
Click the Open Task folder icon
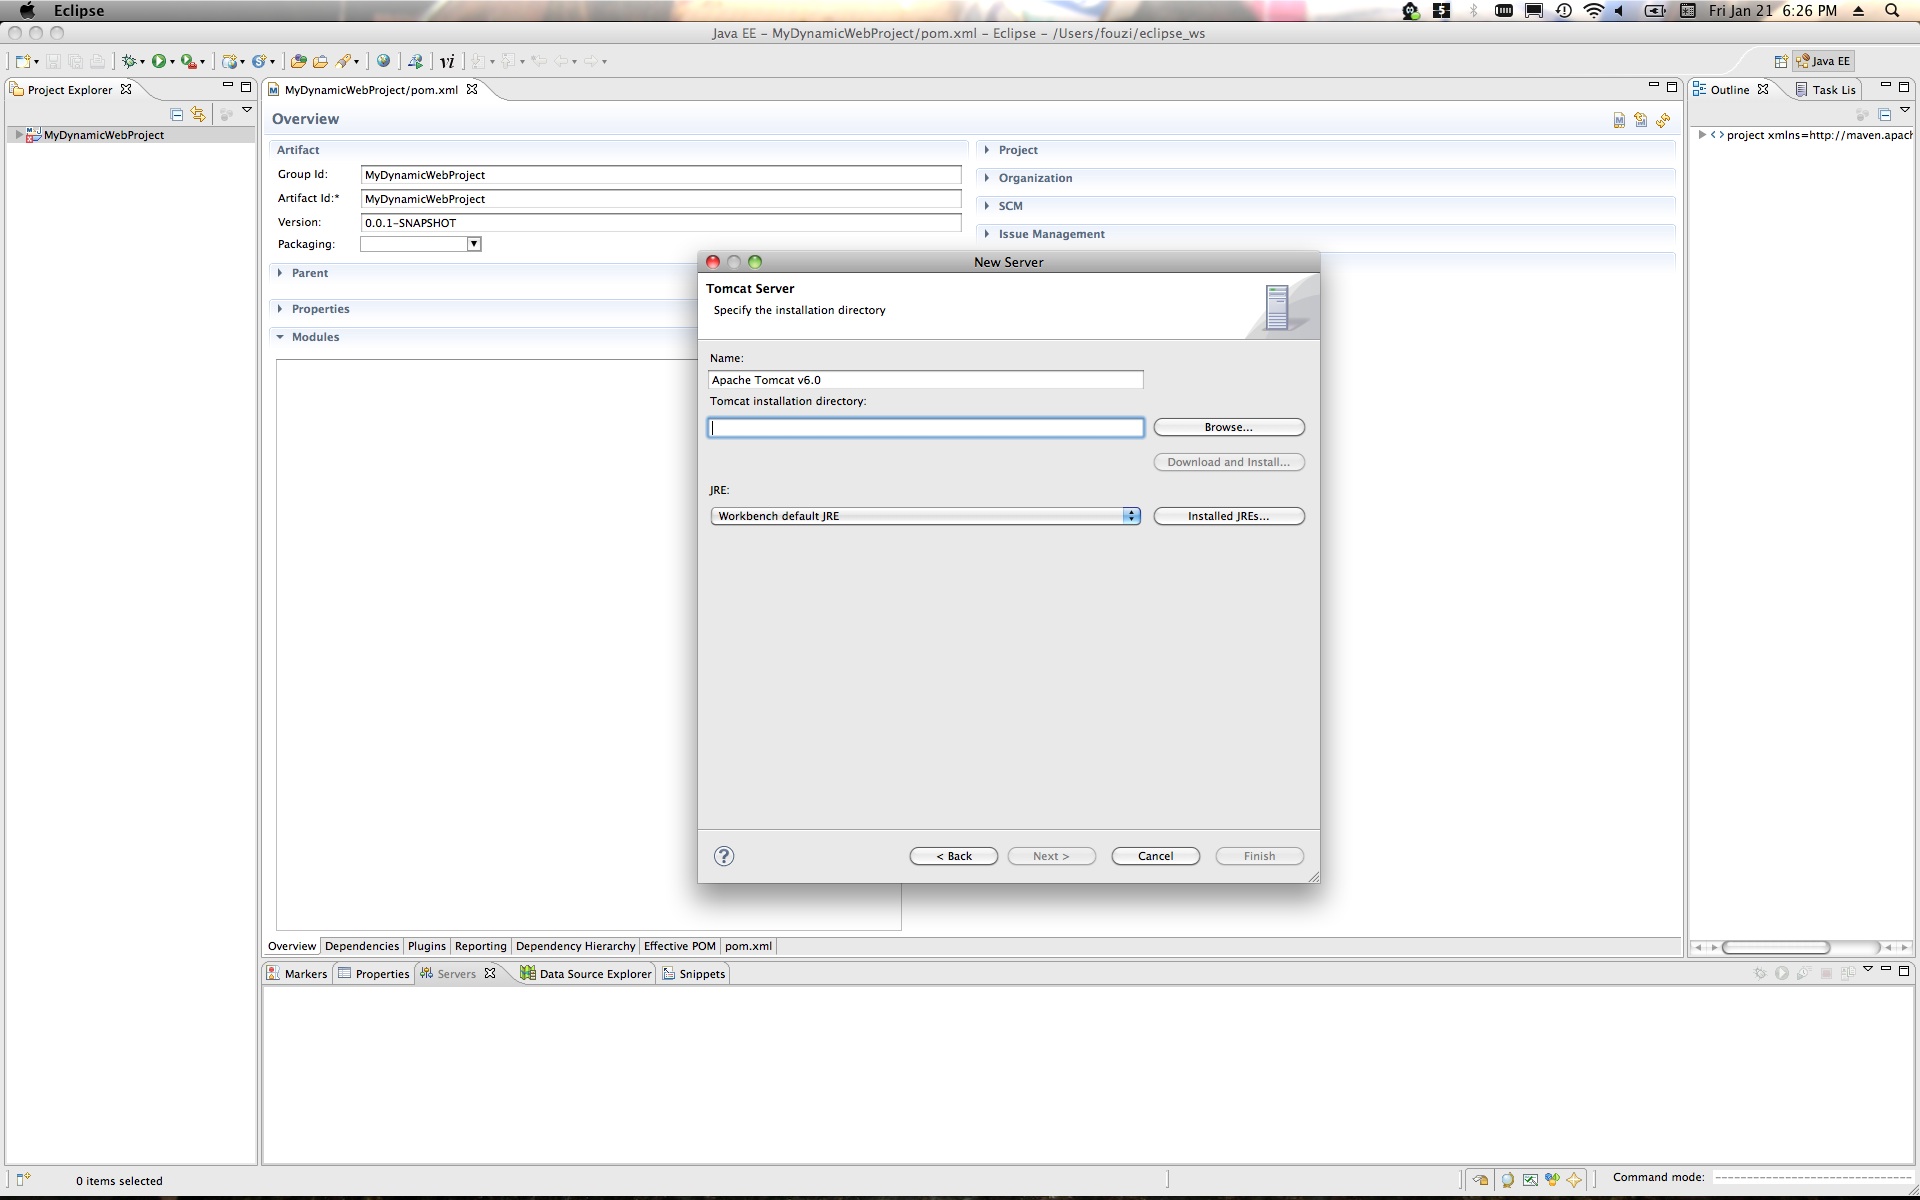[320, 61]
